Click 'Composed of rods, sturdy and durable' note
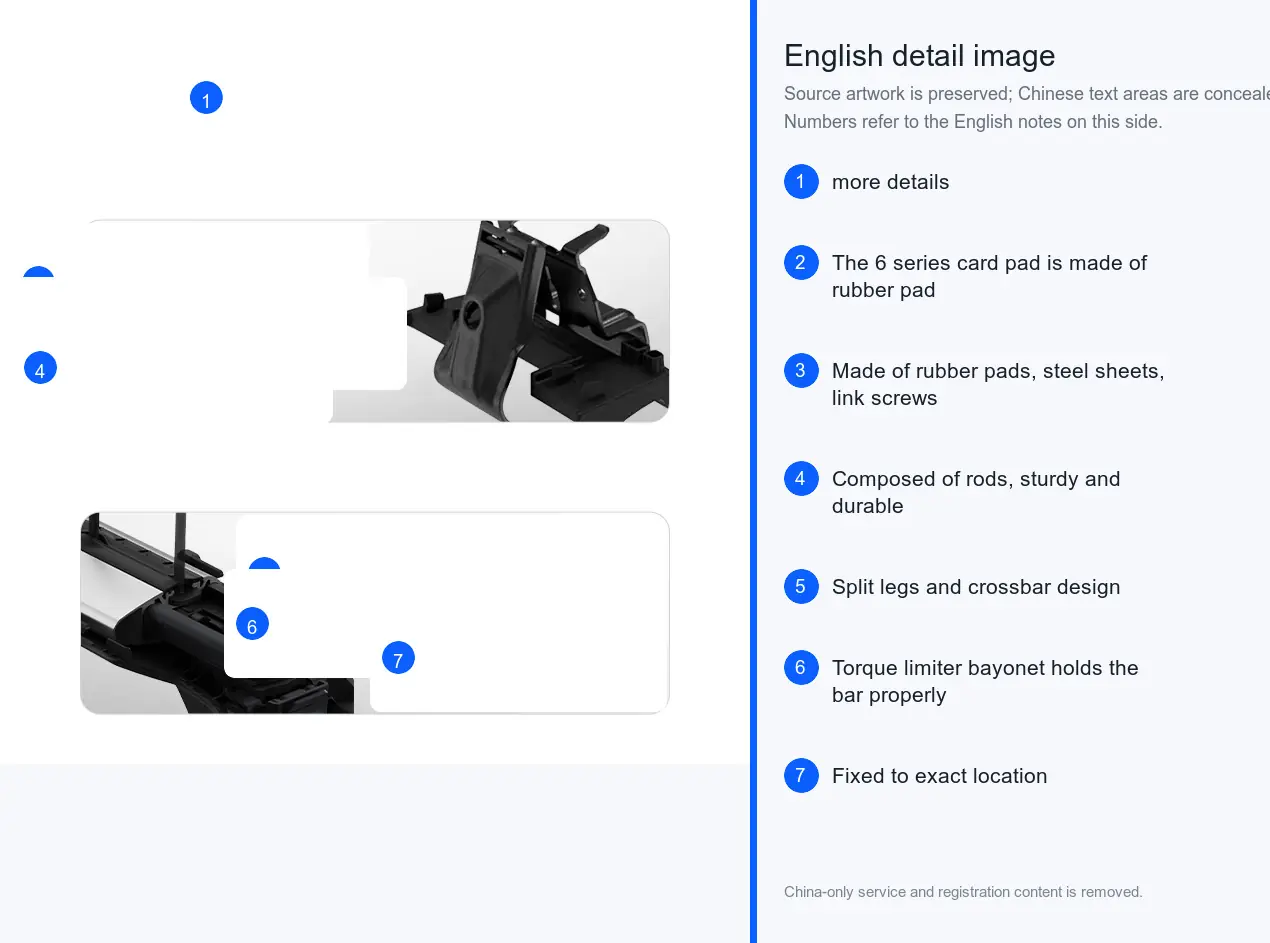 976,492
